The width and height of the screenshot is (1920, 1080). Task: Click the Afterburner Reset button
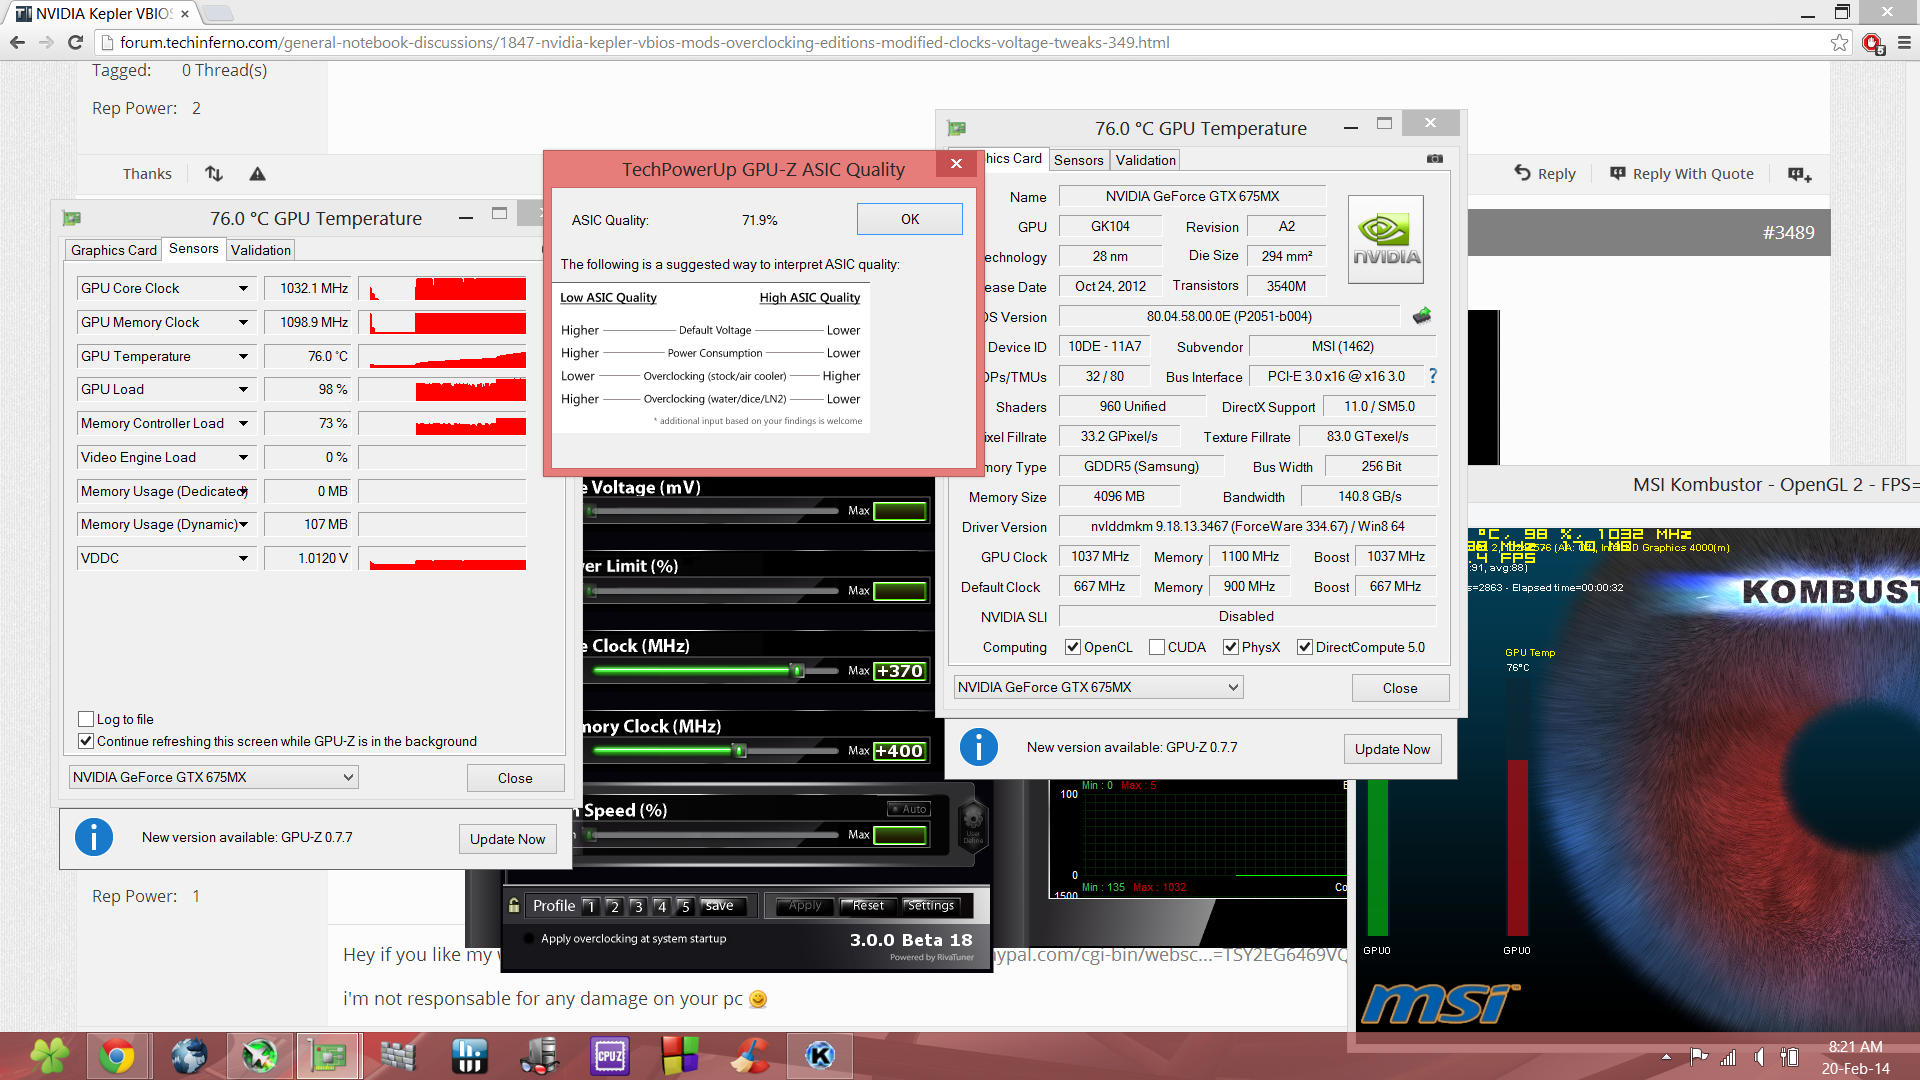[x=868, y=905]
